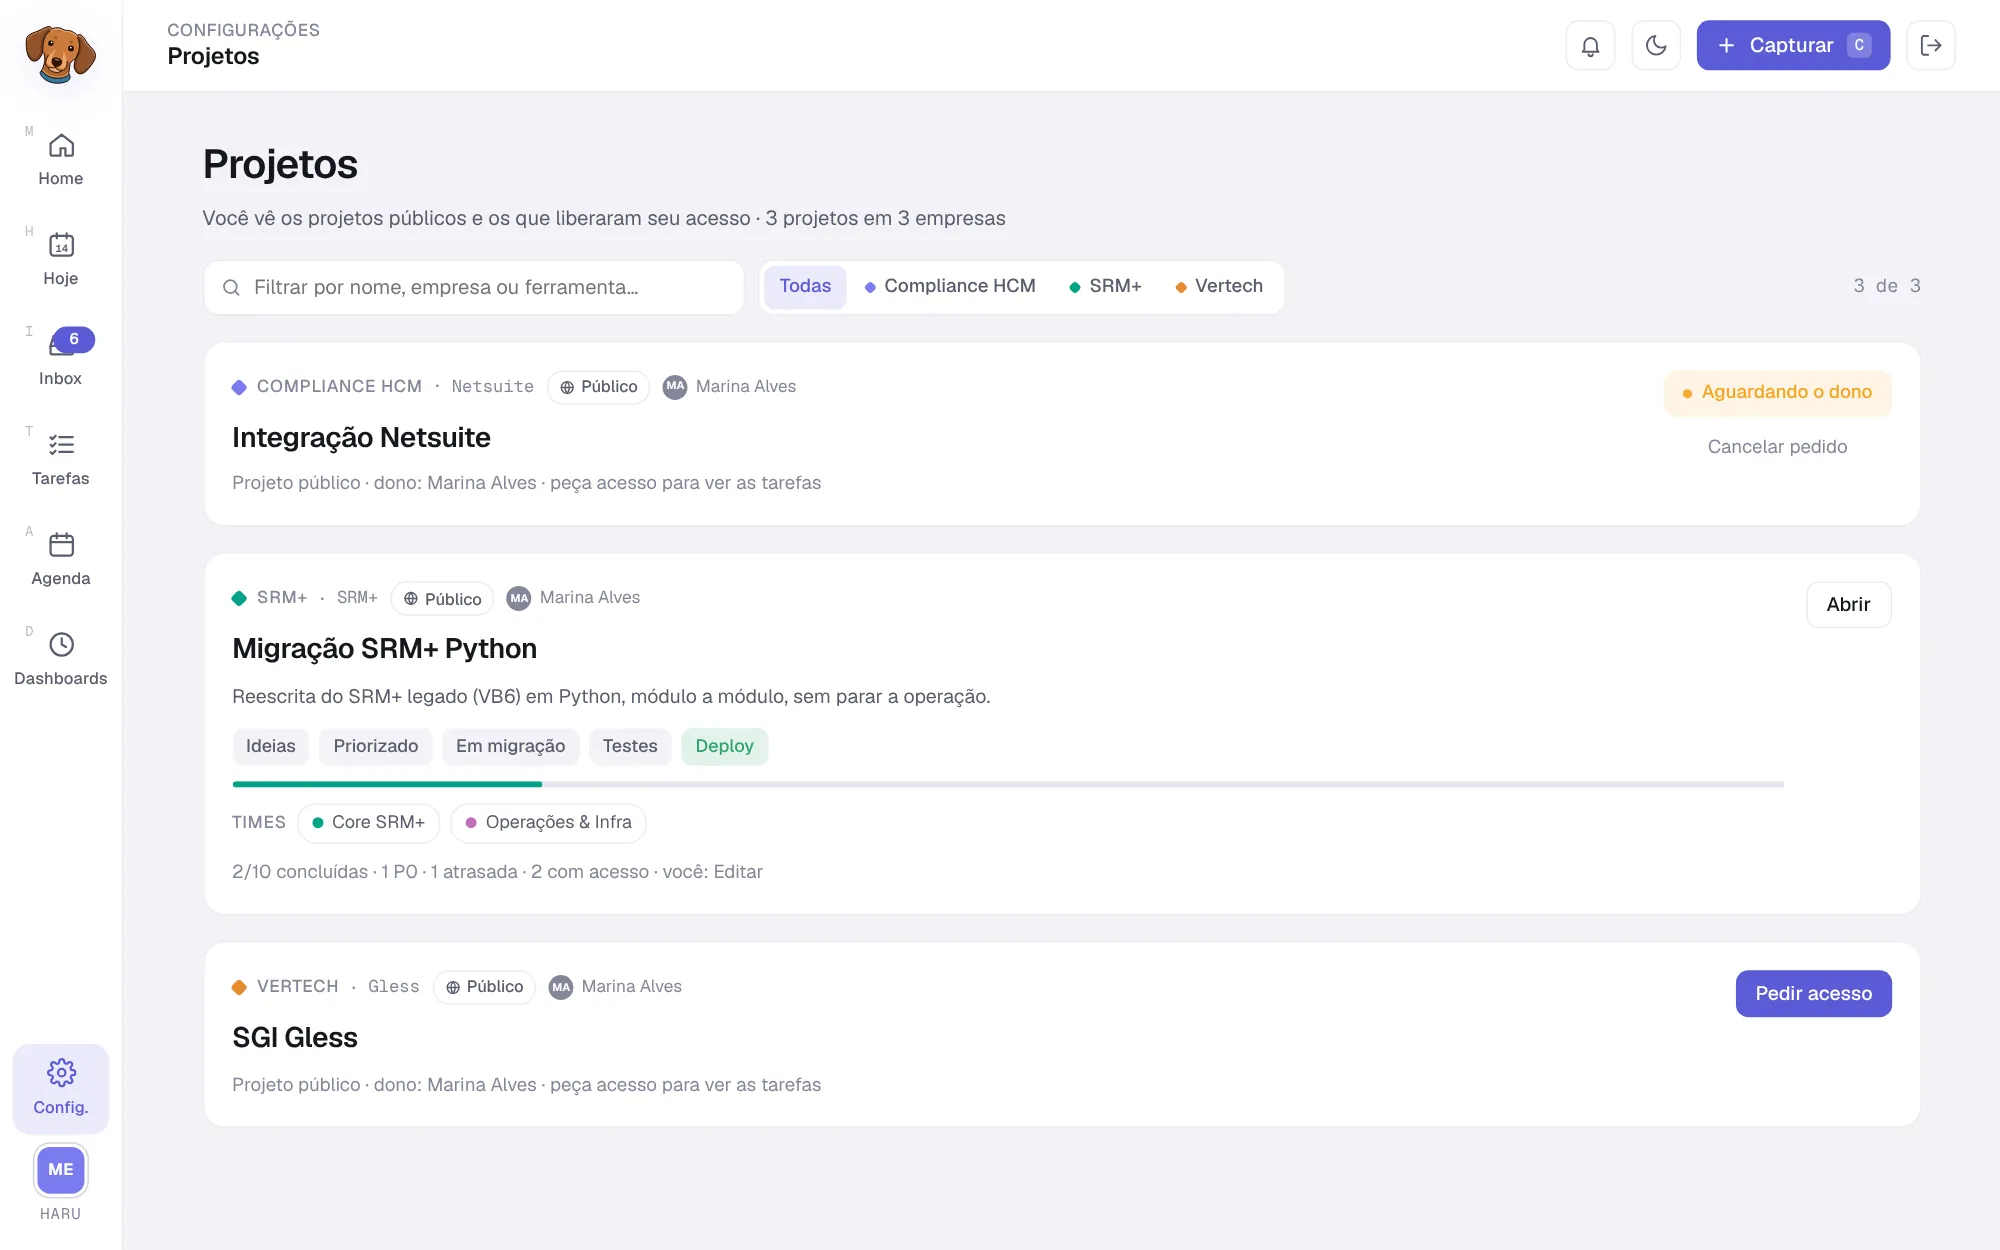Viewport: 2000px width, 1250px height.
Task: Click the Priorizado stage chip
Action: pyautogui.click(x=376, y=747)
